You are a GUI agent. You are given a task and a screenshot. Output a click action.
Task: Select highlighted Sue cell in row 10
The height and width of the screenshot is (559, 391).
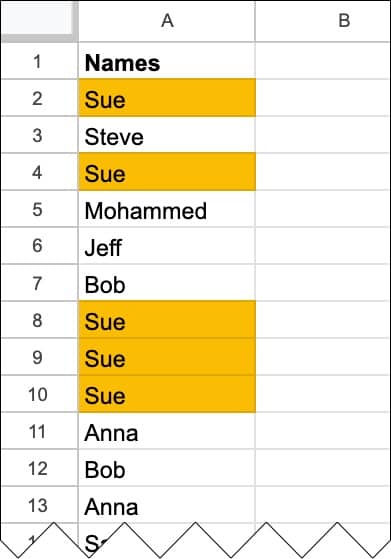[167, 394]
